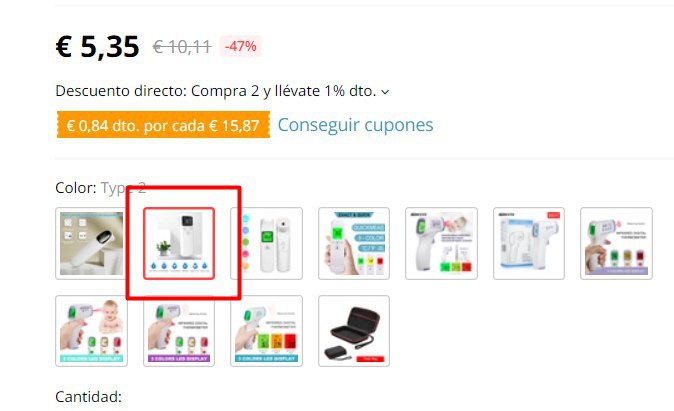Click the Color label above the variants

tap(76, 188)
